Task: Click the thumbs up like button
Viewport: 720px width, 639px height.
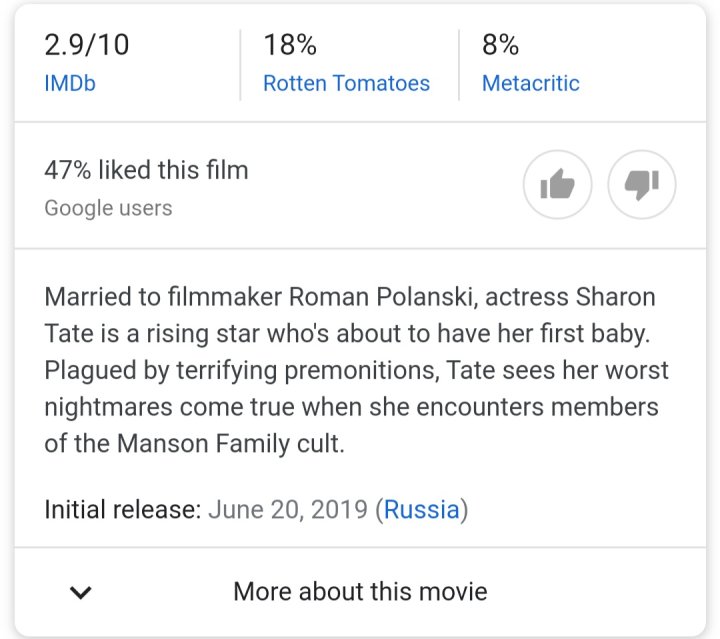Action: [557, 185]
